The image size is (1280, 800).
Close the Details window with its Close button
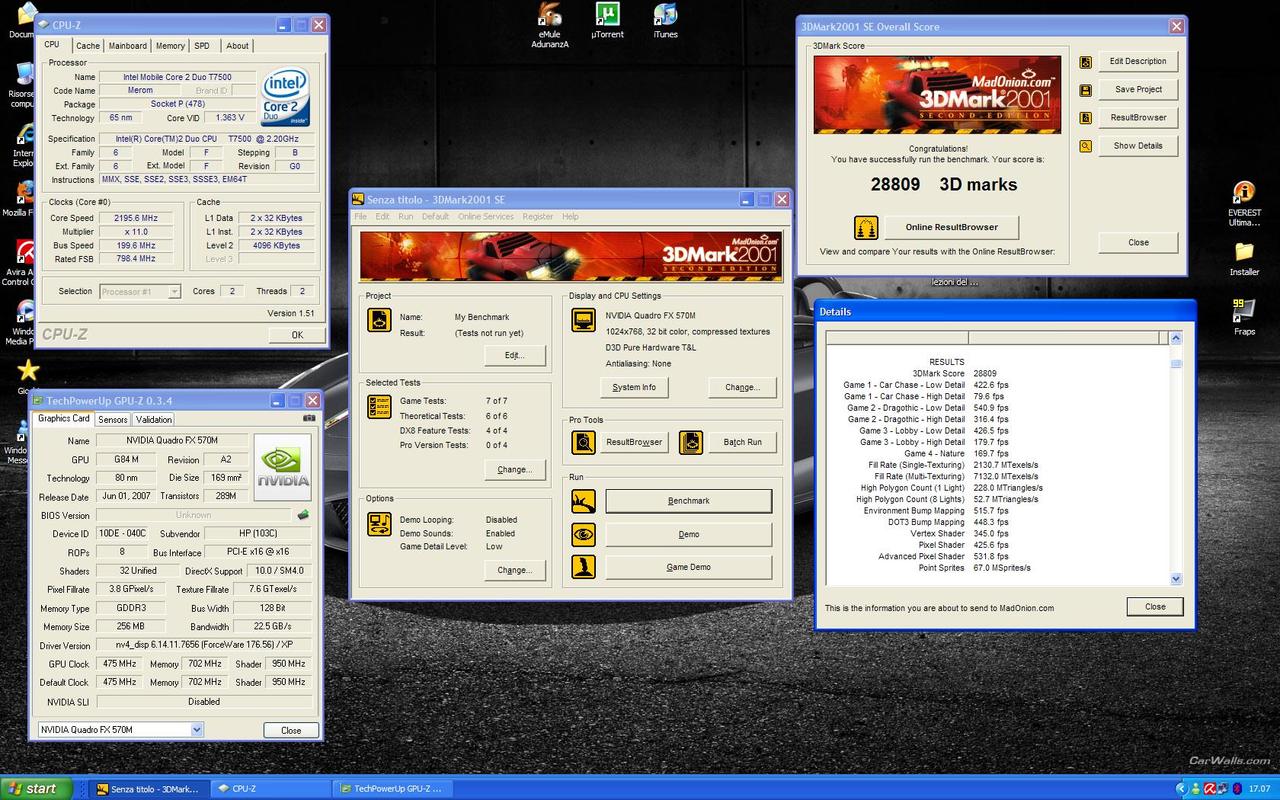(x=1155, y=607)
